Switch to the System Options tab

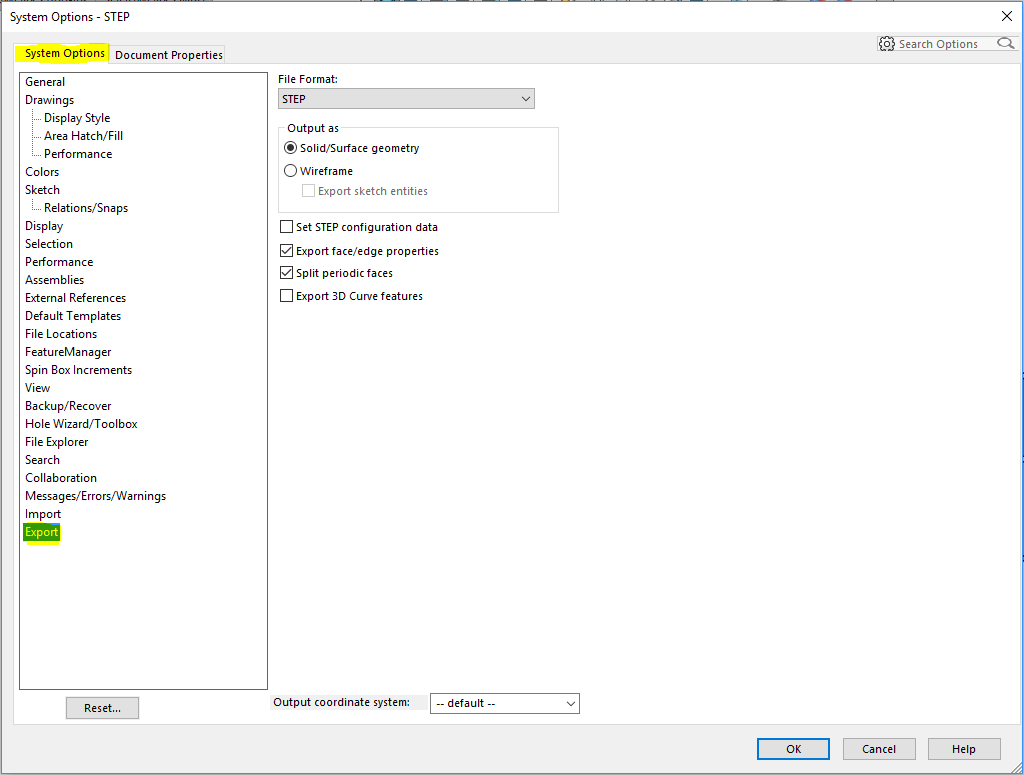(x=65, y=53)
